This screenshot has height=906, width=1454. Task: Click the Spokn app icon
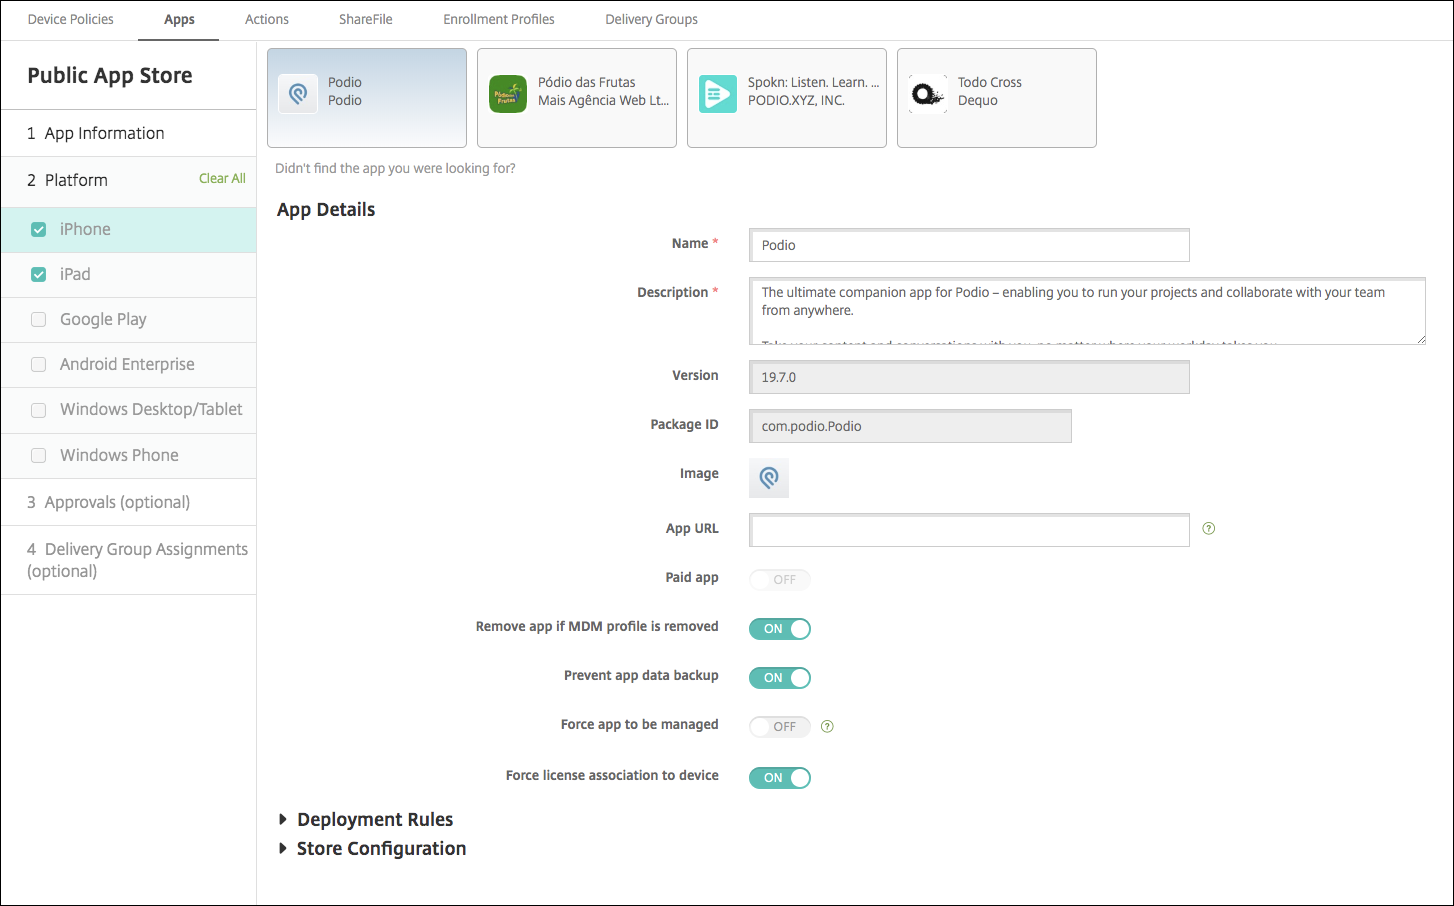(718, 94)
